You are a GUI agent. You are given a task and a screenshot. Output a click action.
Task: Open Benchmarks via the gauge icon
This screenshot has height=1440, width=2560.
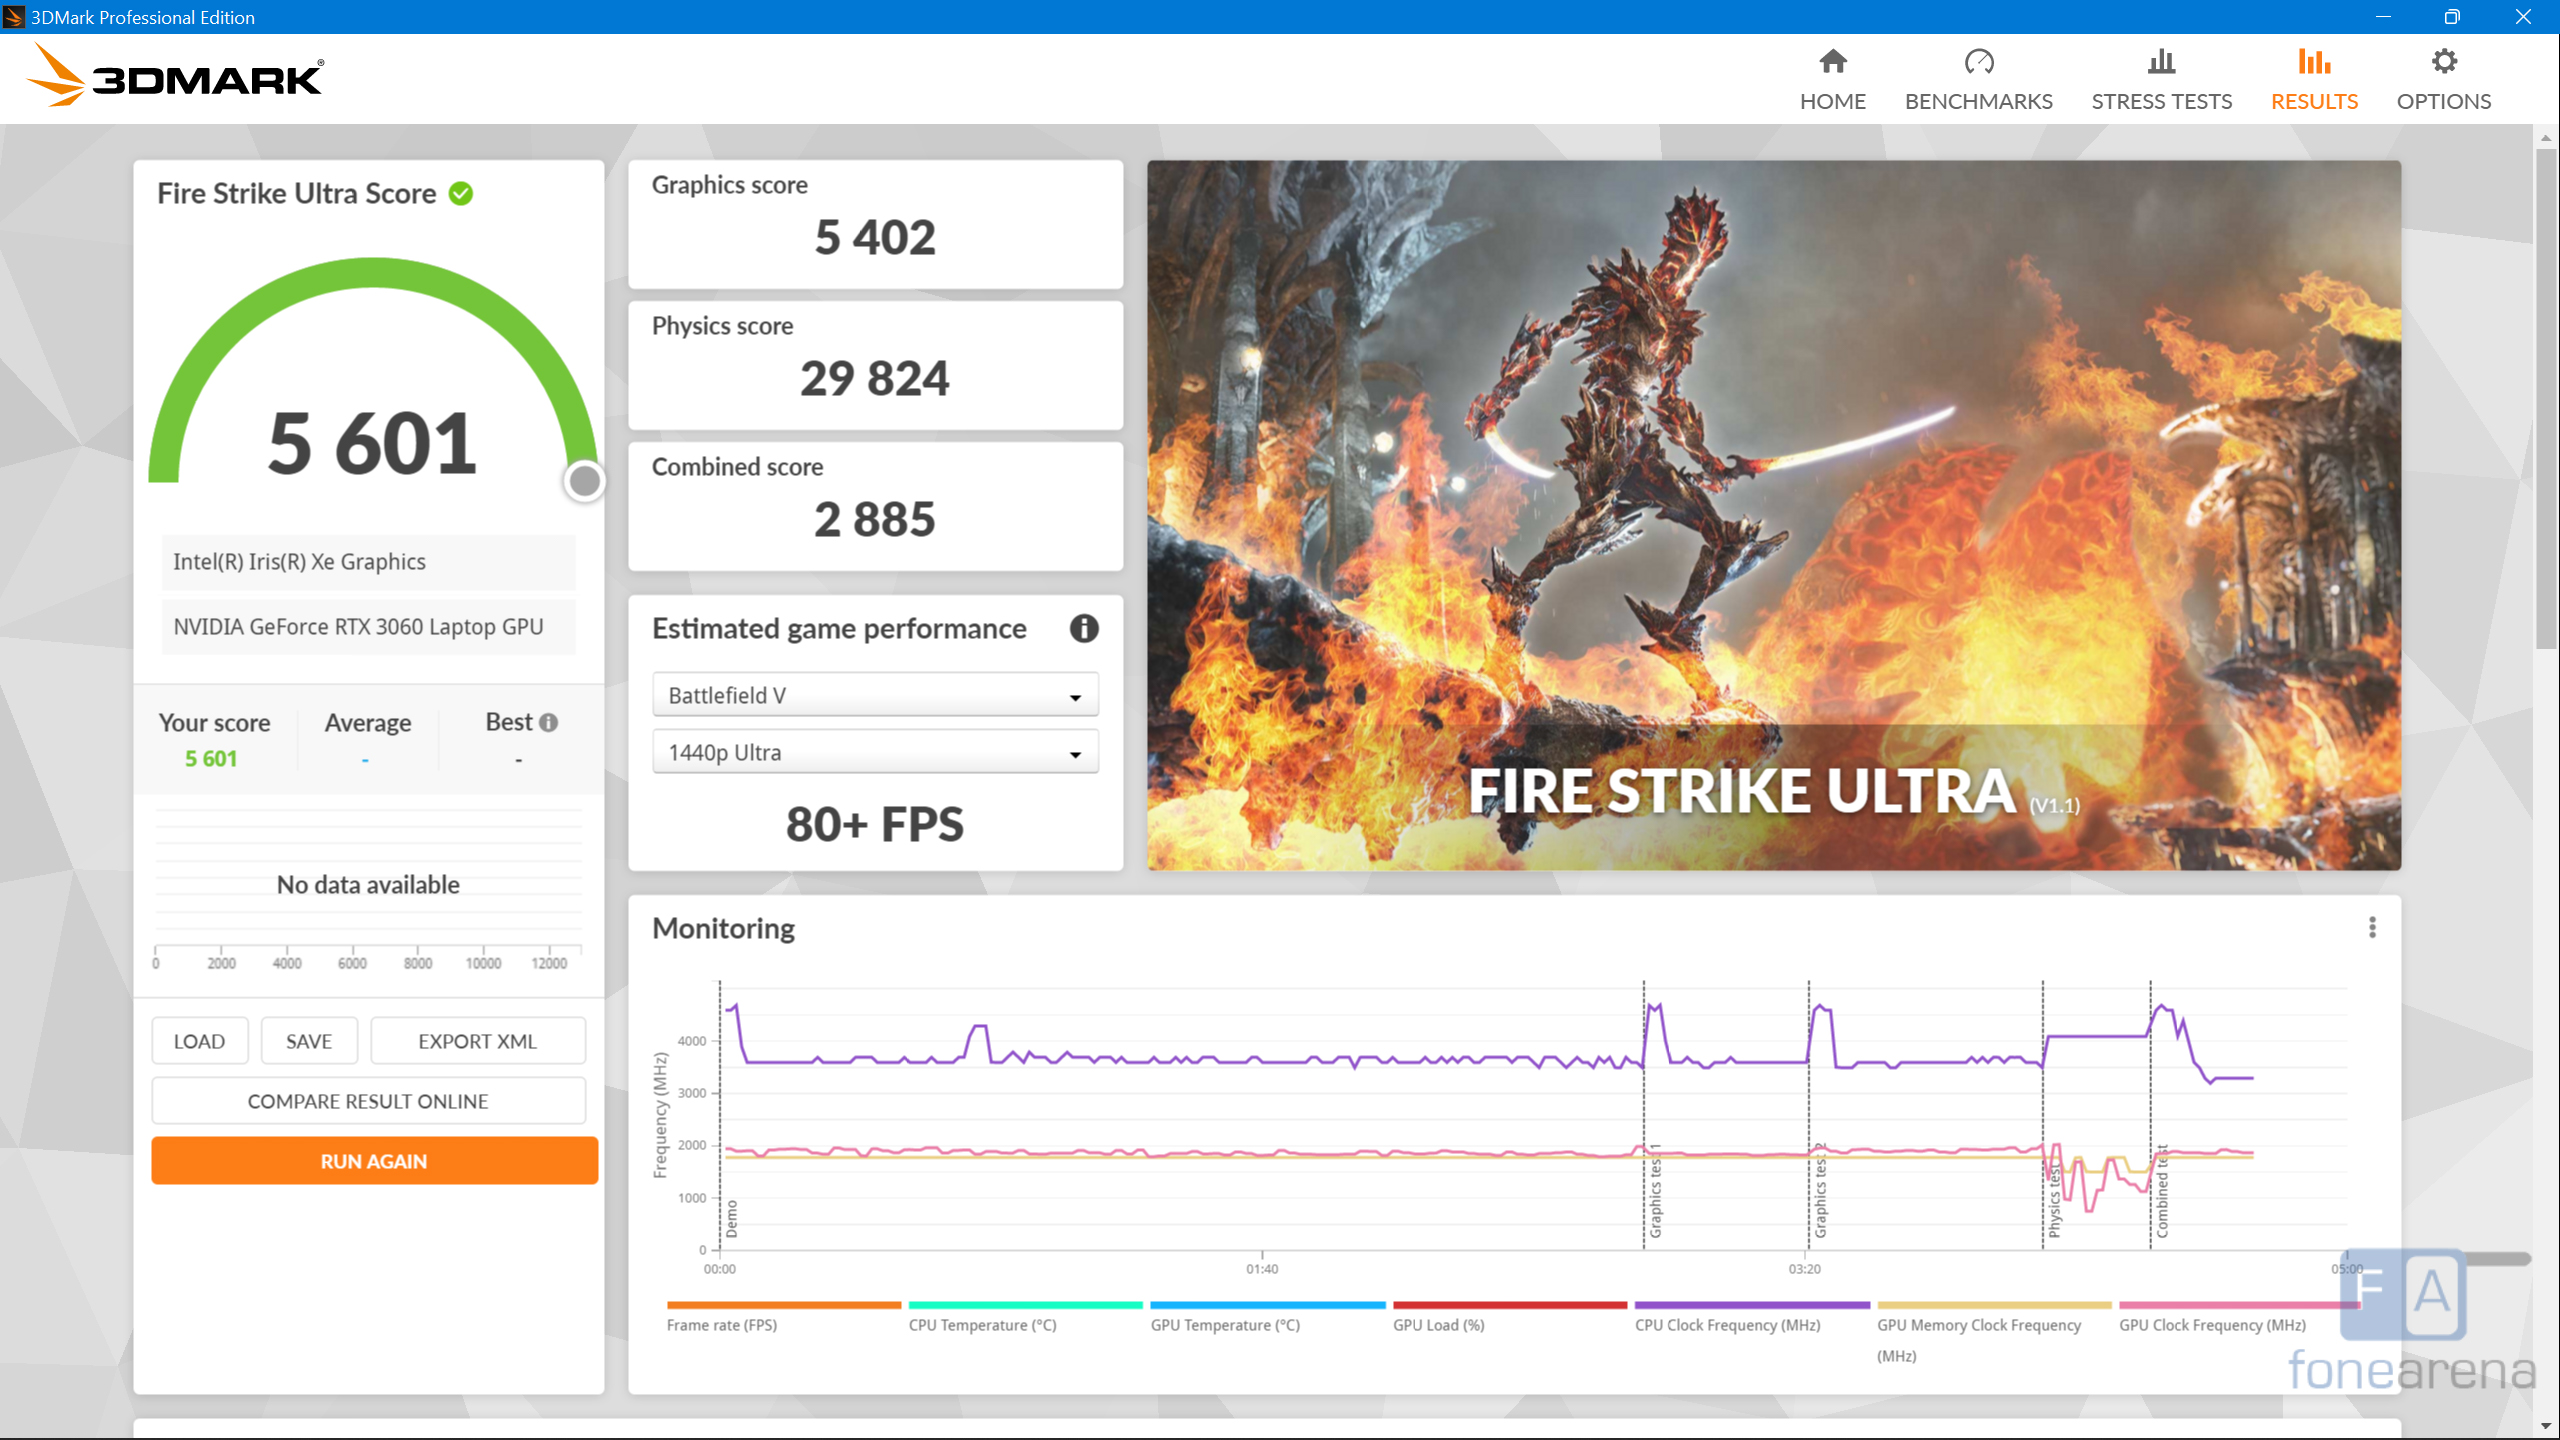point(1978,62)
